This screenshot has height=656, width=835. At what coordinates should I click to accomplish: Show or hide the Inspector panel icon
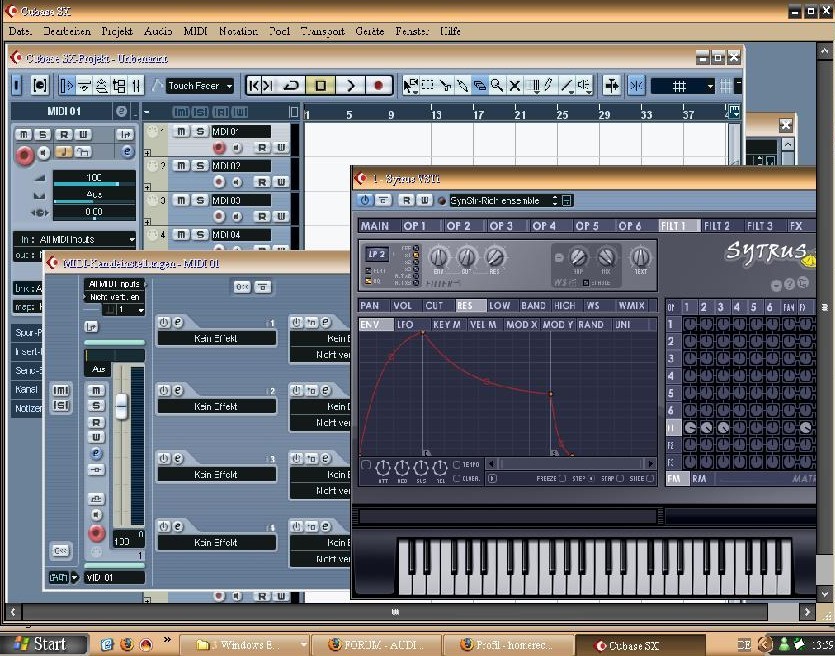67,85
